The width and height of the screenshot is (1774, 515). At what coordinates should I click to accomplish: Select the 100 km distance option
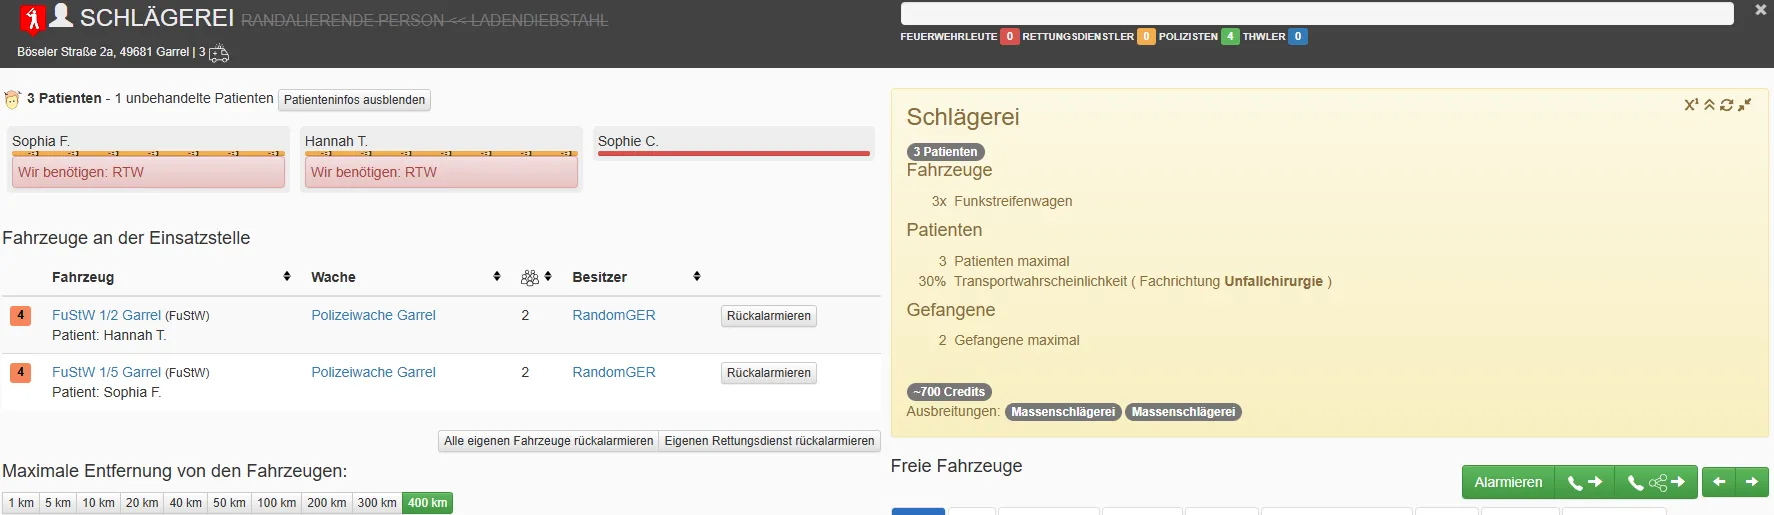[276, 503]
